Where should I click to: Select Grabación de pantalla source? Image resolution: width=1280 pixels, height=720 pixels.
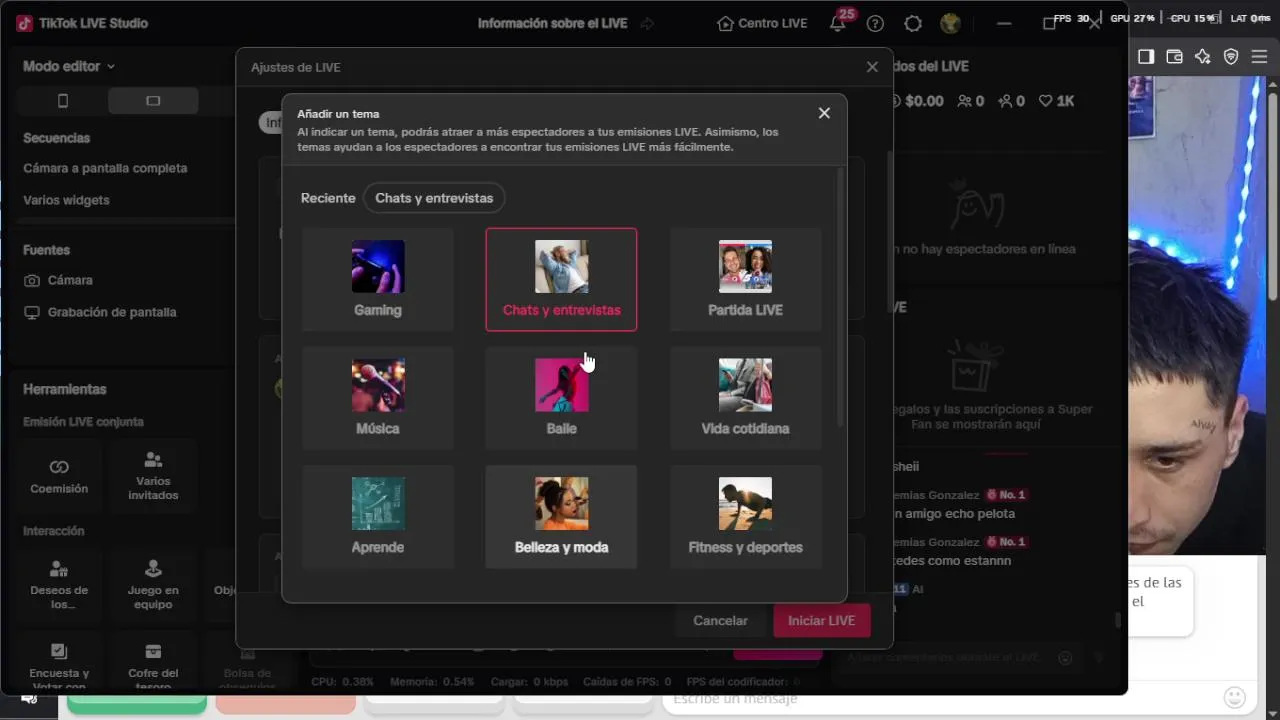[100, 312]
